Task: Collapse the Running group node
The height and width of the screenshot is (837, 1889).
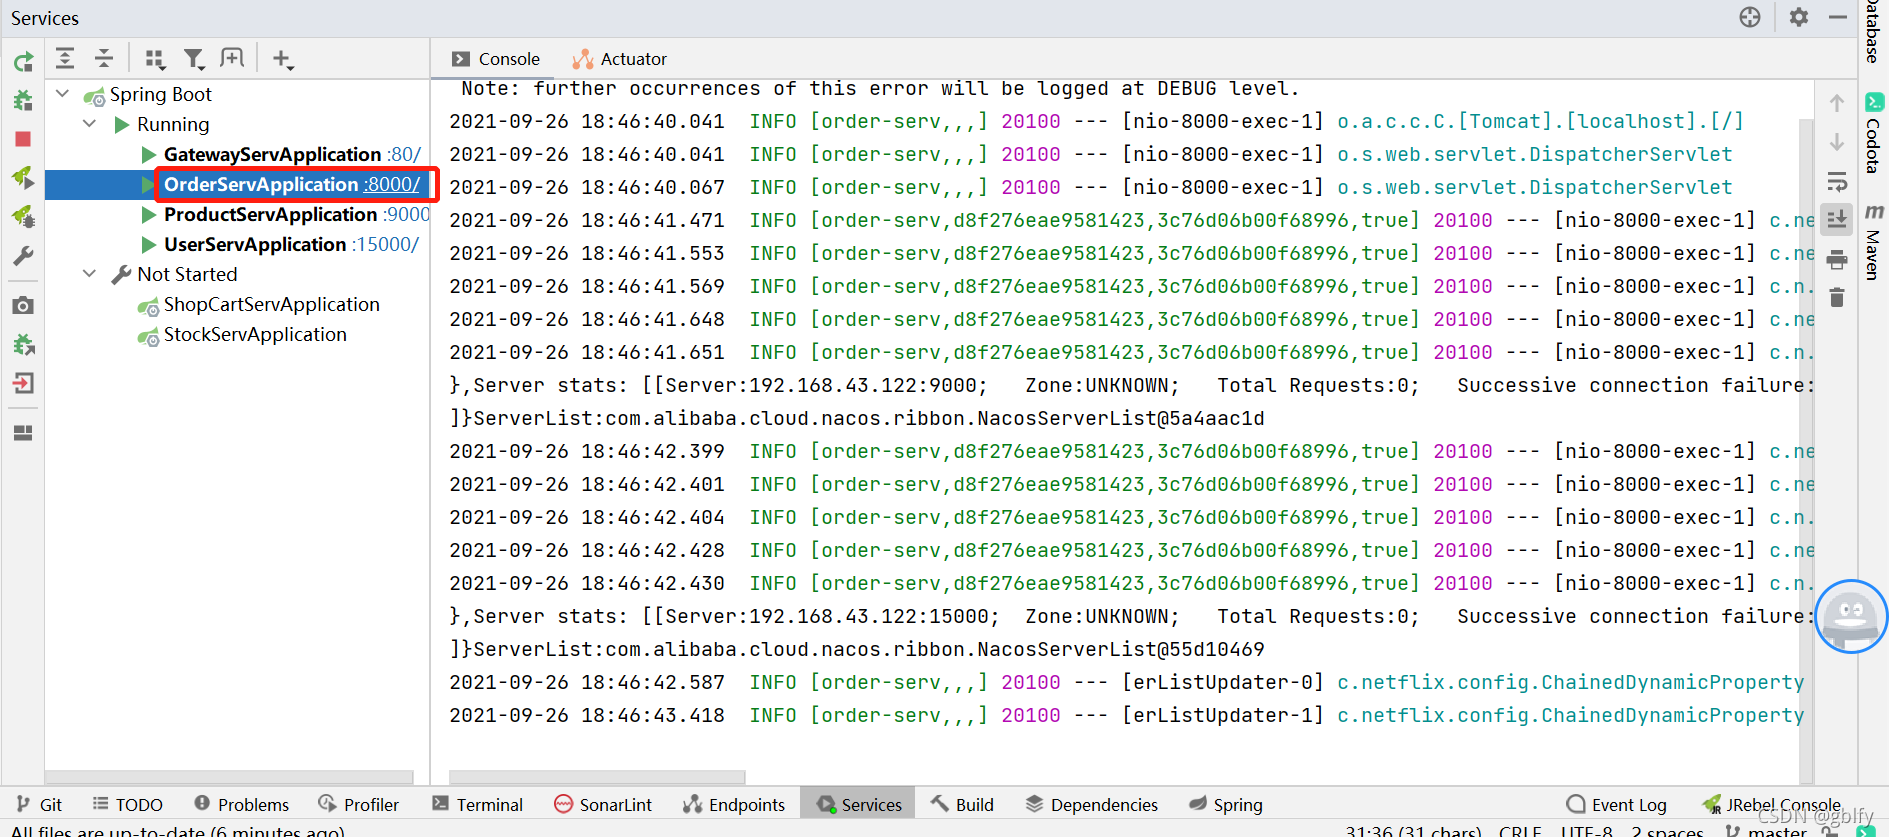Action: point(90,124)
